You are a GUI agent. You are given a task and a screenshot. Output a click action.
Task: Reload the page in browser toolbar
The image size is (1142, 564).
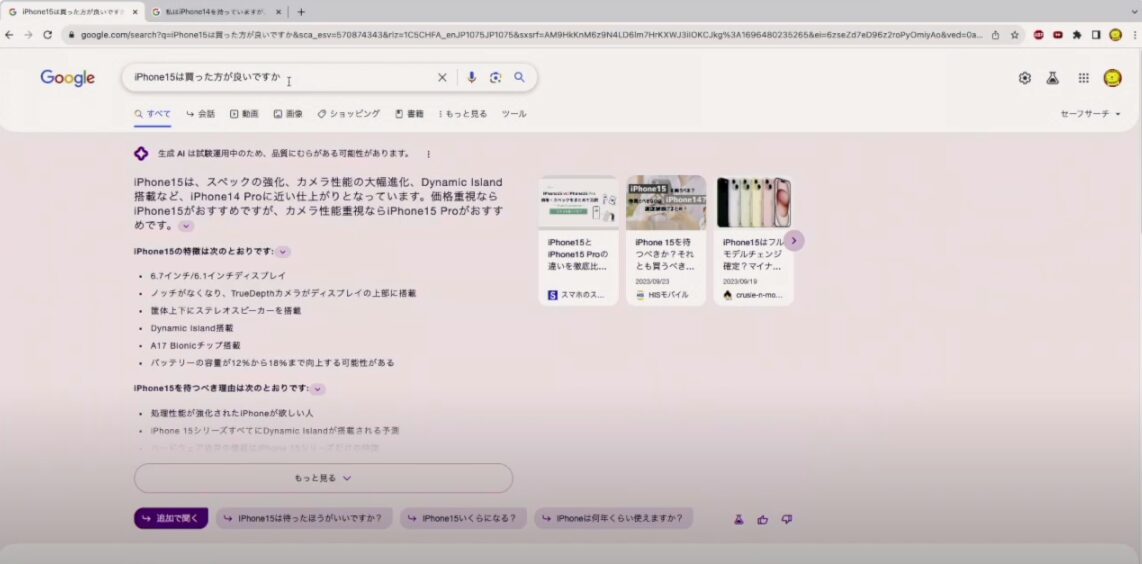47,34
